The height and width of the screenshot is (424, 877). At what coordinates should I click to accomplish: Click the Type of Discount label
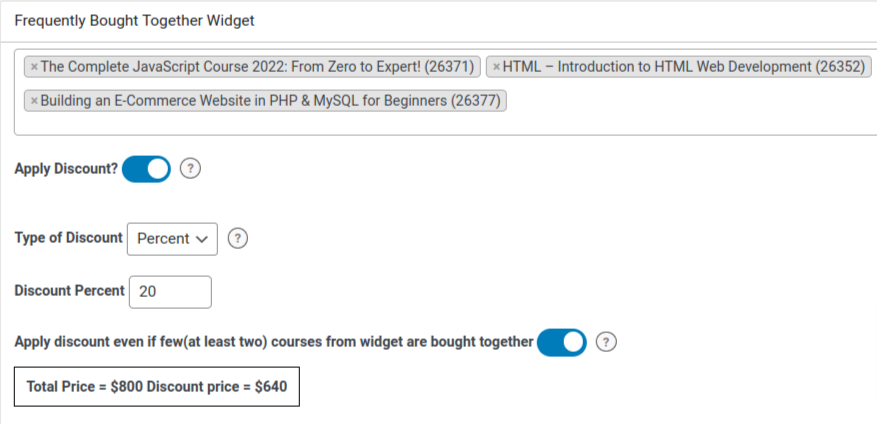click(69, 238)
